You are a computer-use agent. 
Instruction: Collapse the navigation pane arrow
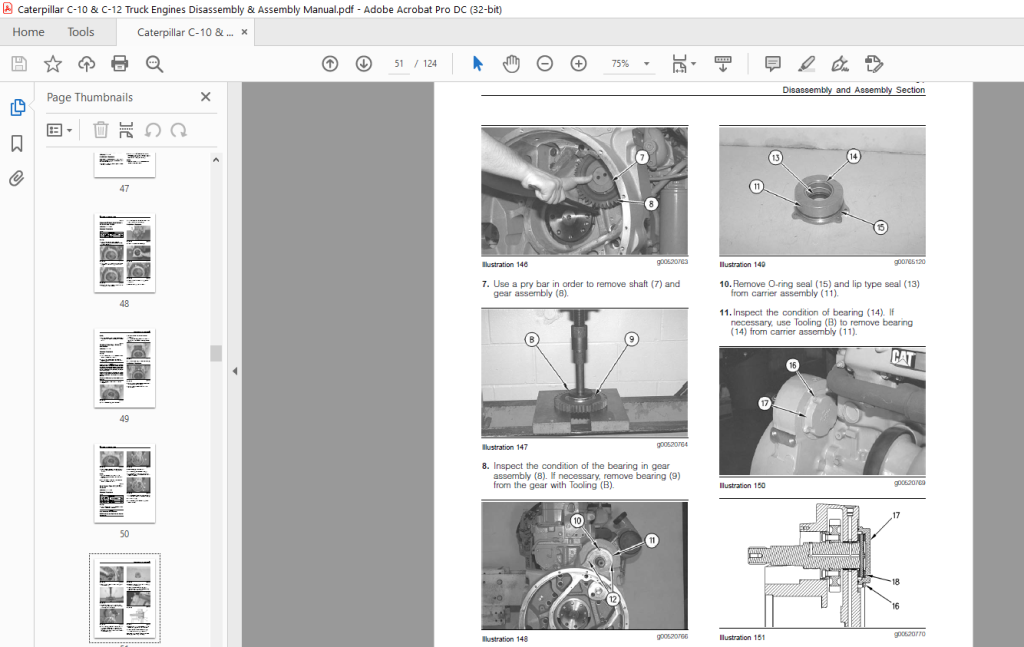point(235,371)
